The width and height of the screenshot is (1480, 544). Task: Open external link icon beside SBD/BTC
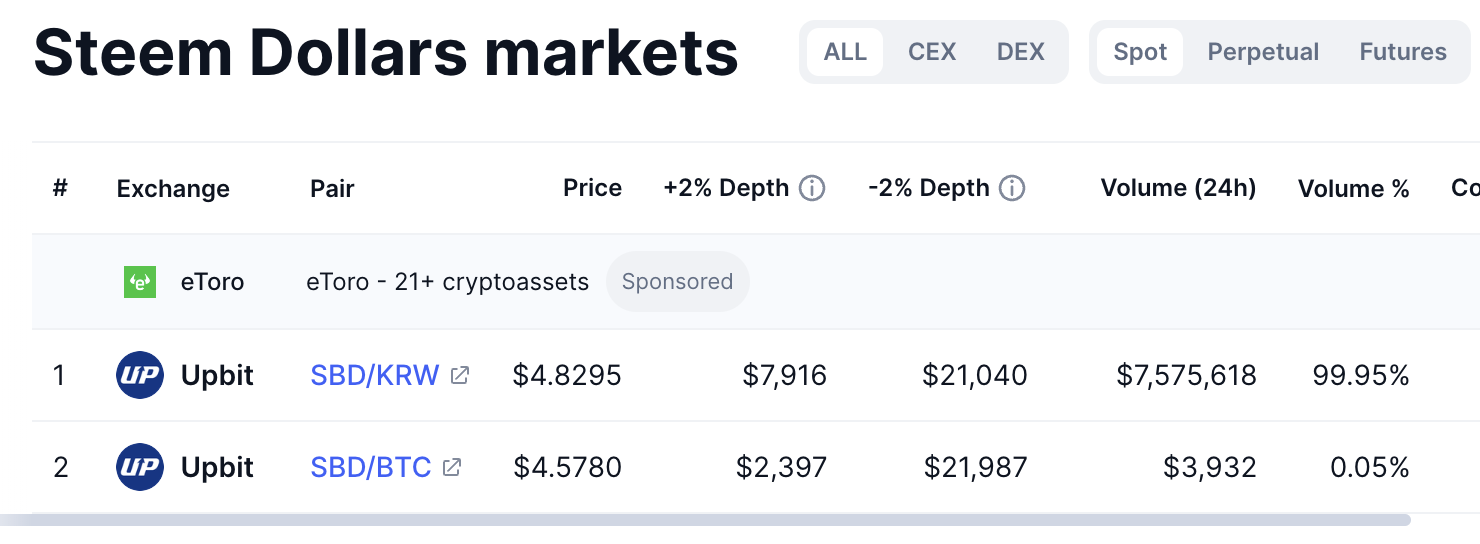point(452,467)
